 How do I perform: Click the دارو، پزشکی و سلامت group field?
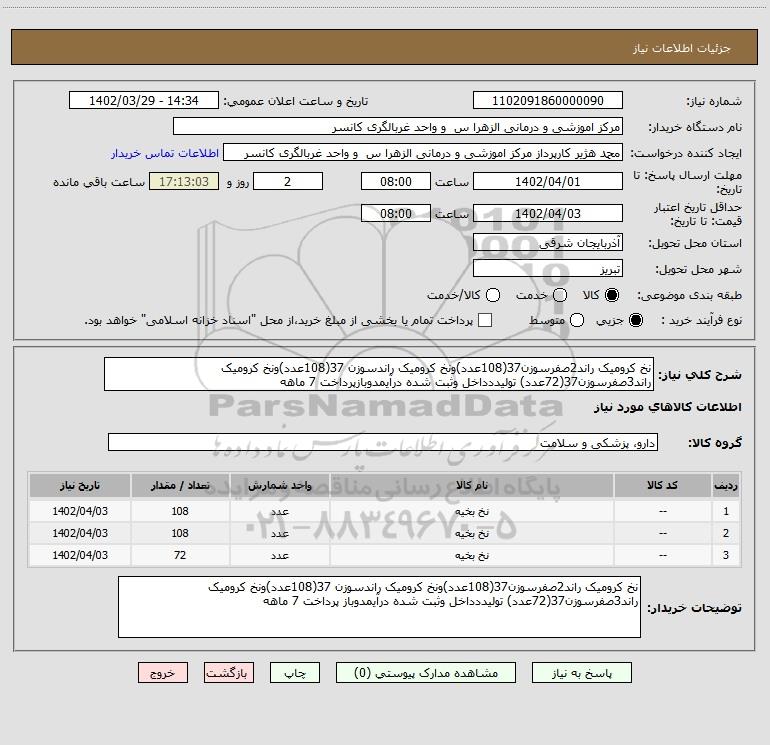click(x=383, y=442)
